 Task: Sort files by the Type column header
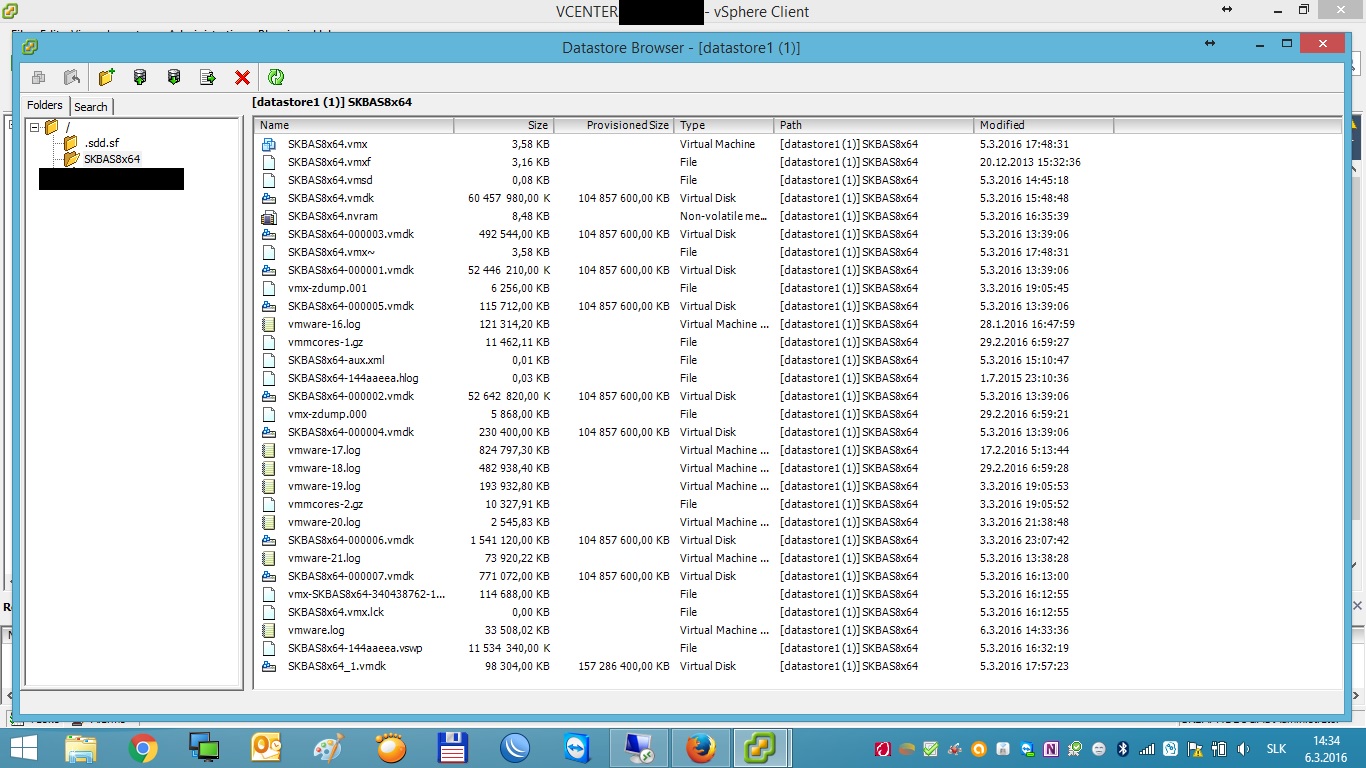tap(724, 125)
